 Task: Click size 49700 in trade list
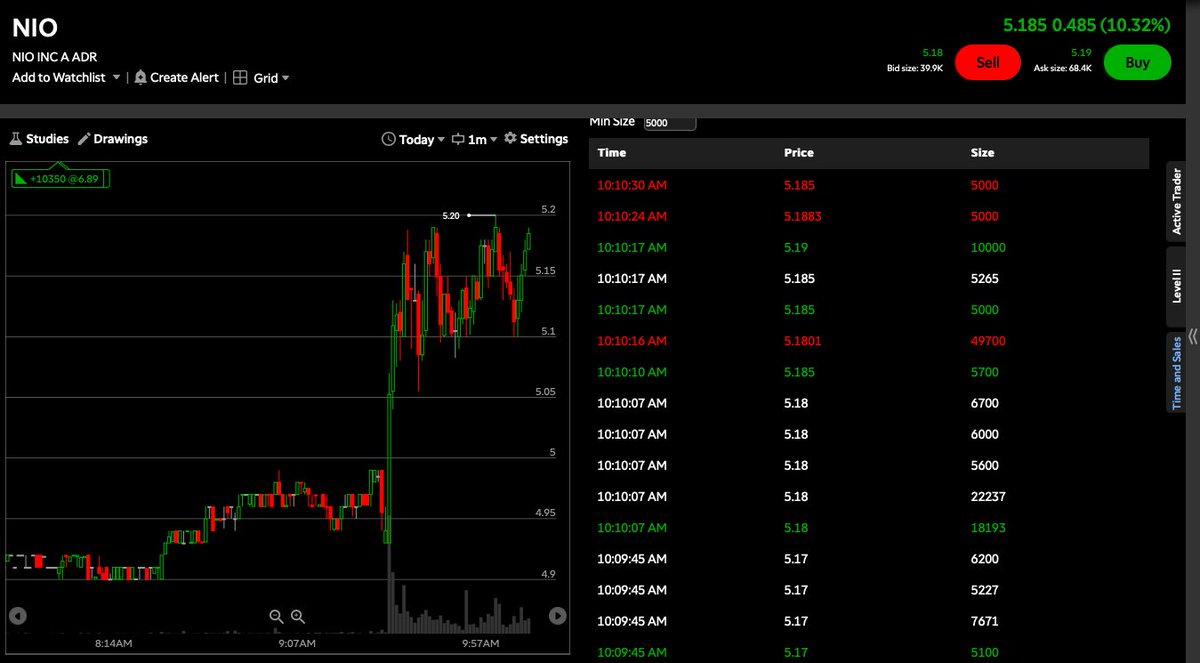point(989,341)
